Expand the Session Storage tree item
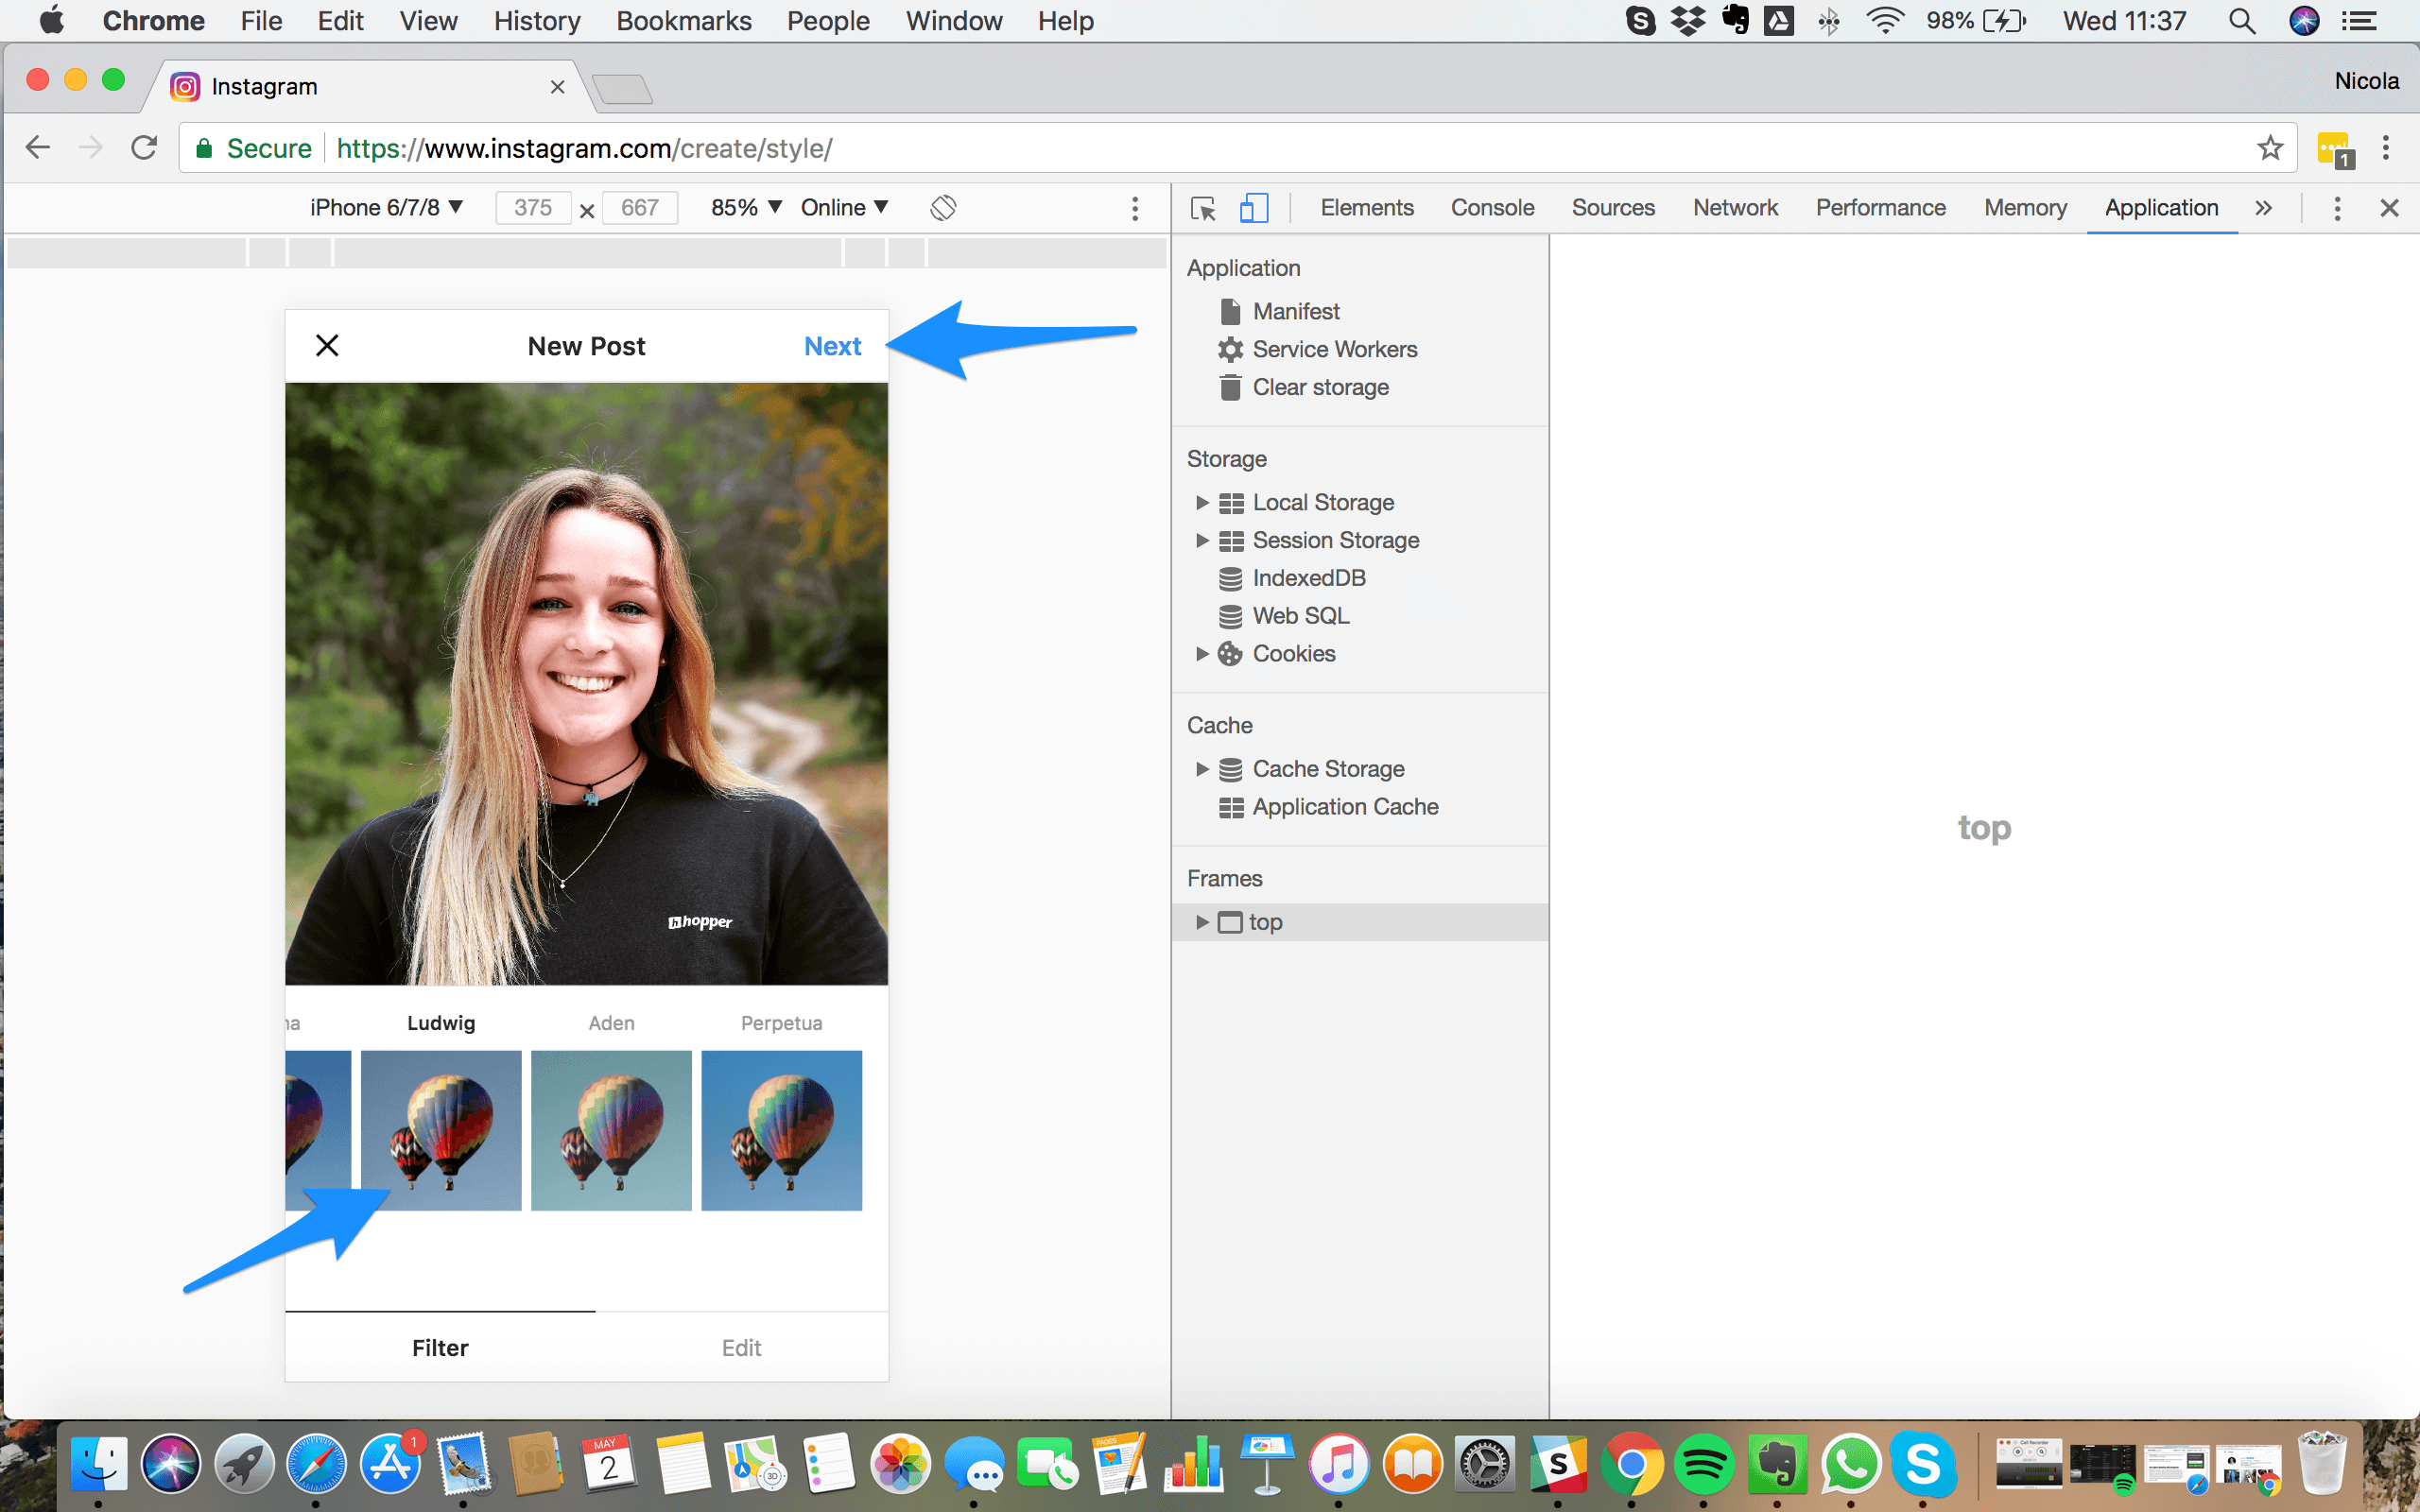 point(1201,540)
